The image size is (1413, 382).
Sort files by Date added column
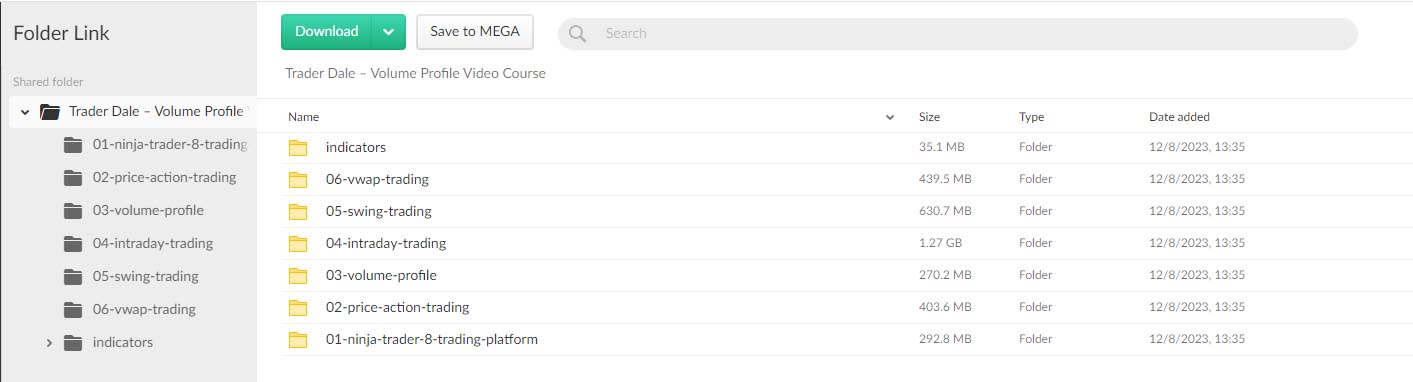[x=1179, y=117]
